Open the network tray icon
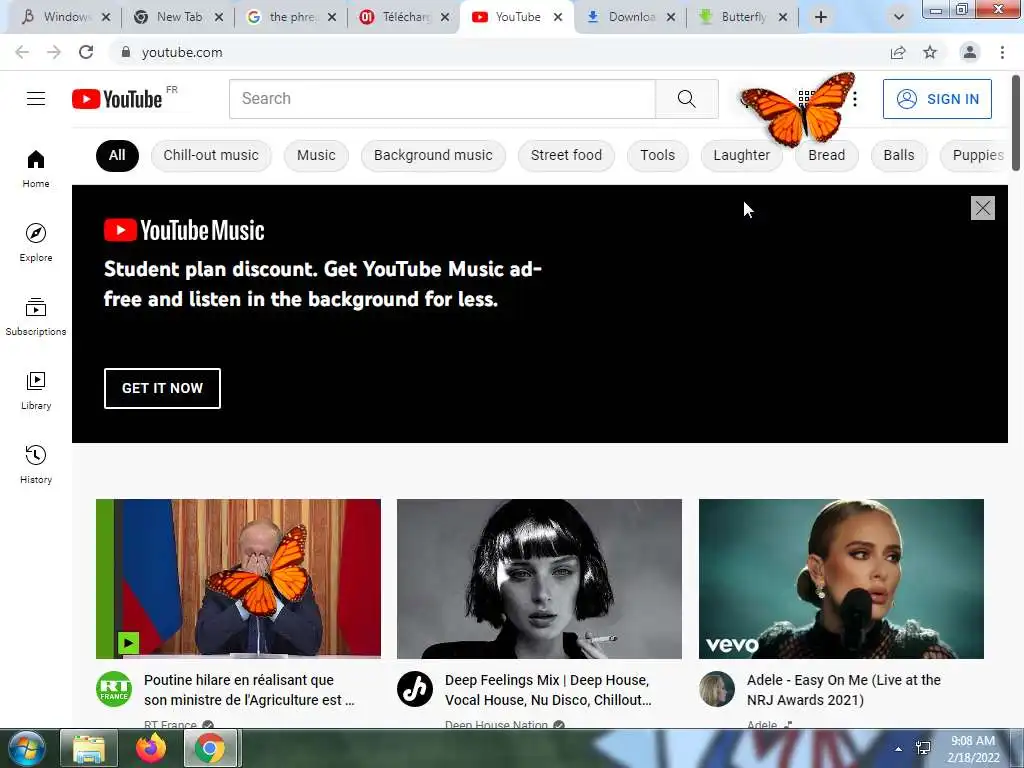The image size is (1024, 768). 923,748
